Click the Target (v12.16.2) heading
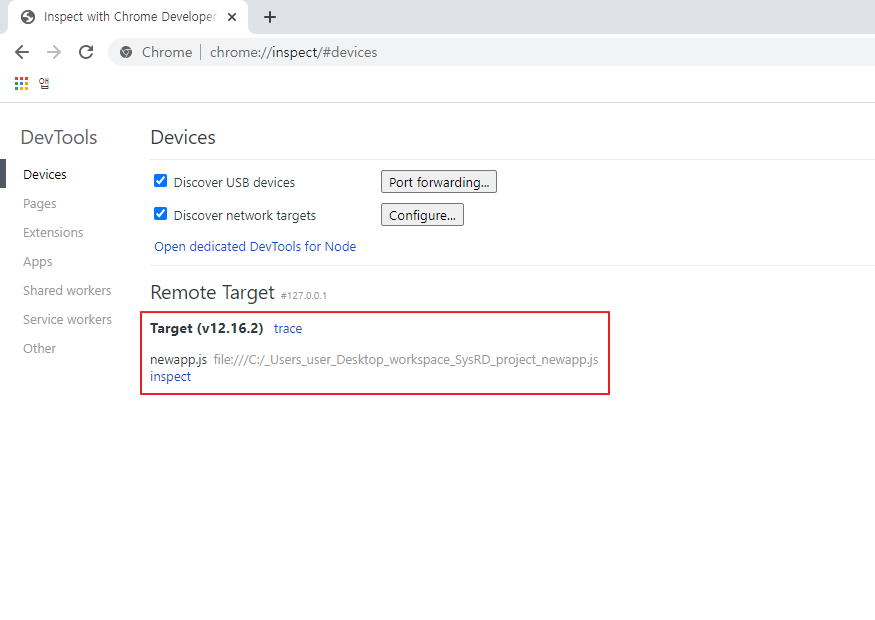Image resolution: width=875 pixels, height=620 pixels. (206, 328)
